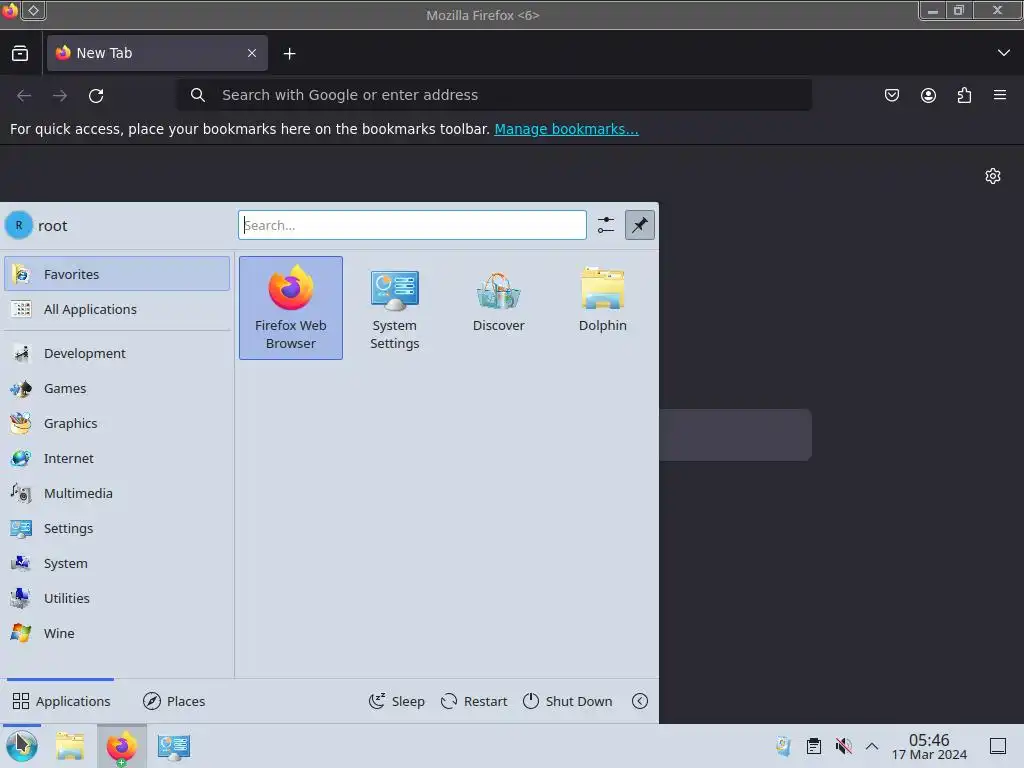Open Dolphin file manager favorite
This screenshot has height=768, width=1024.
tap(602, 308)
